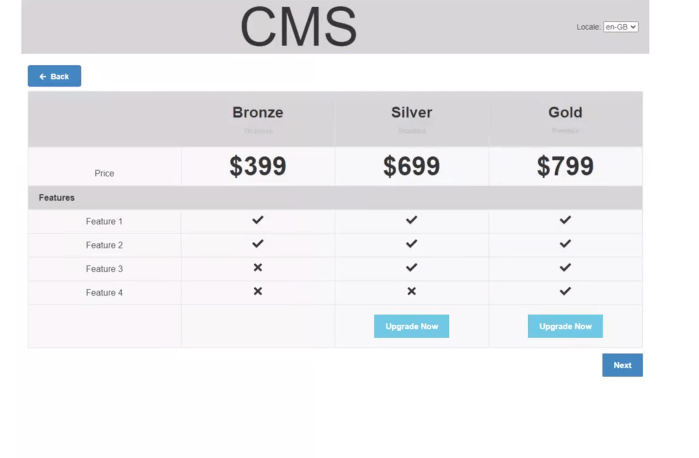699x458 pixels.
Task: Select the Gold plan header
Action: (565, 113)
